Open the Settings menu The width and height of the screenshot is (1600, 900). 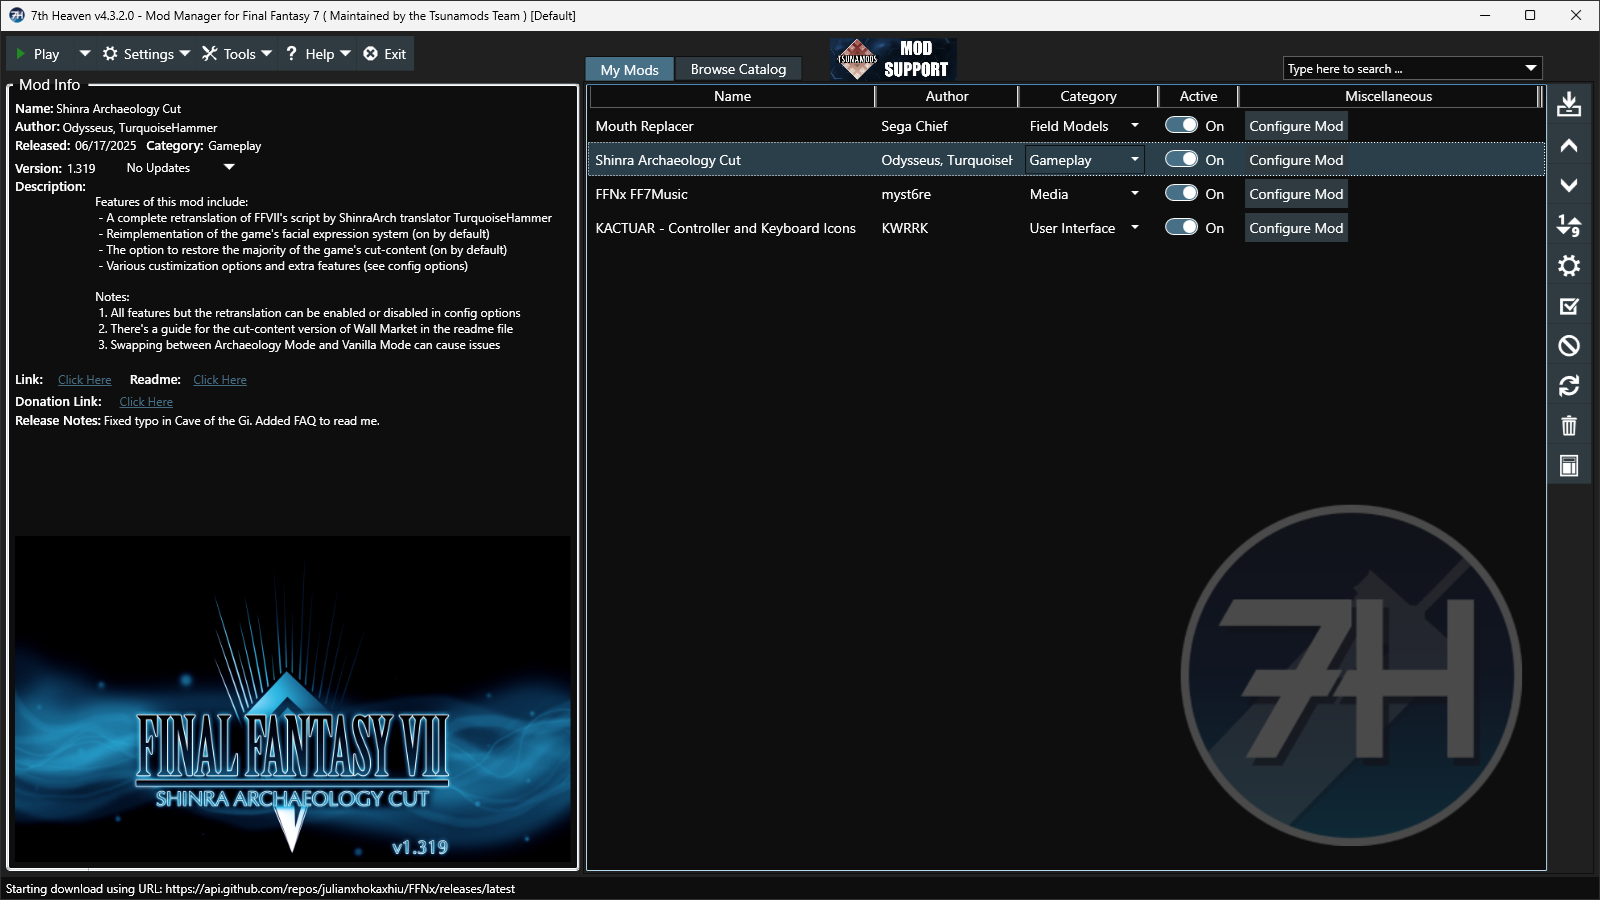147,54
